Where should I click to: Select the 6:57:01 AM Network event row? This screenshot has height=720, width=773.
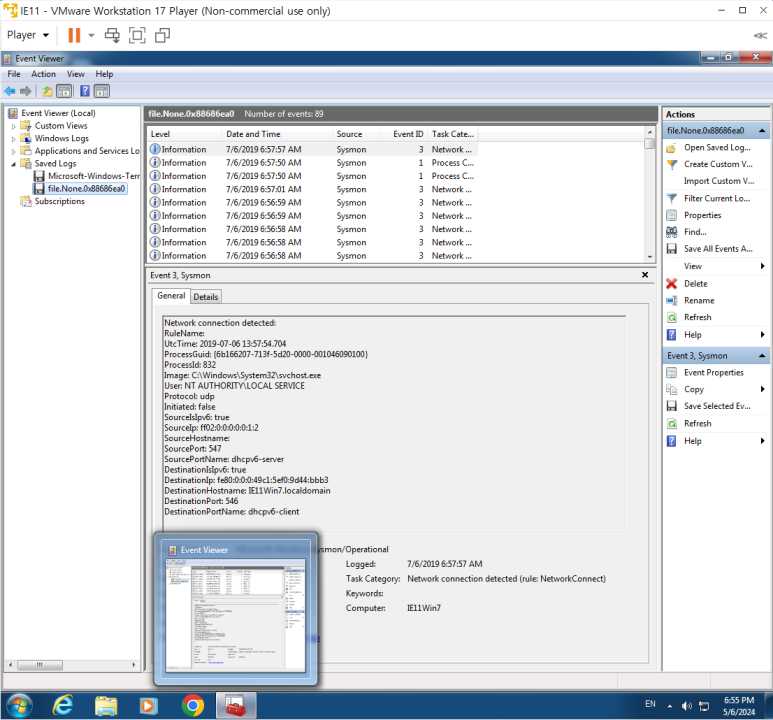click(312, 189)
